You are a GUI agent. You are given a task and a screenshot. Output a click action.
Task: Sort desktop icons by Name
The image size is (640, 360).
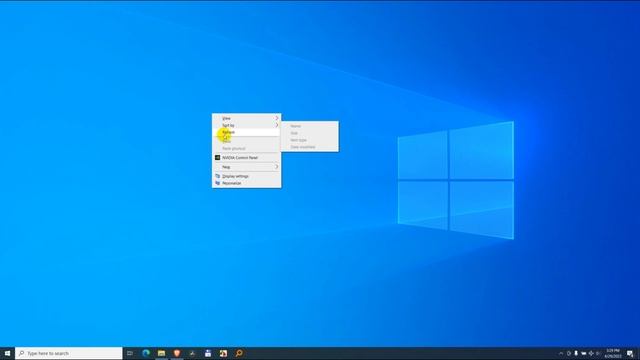tap(309, 126)
